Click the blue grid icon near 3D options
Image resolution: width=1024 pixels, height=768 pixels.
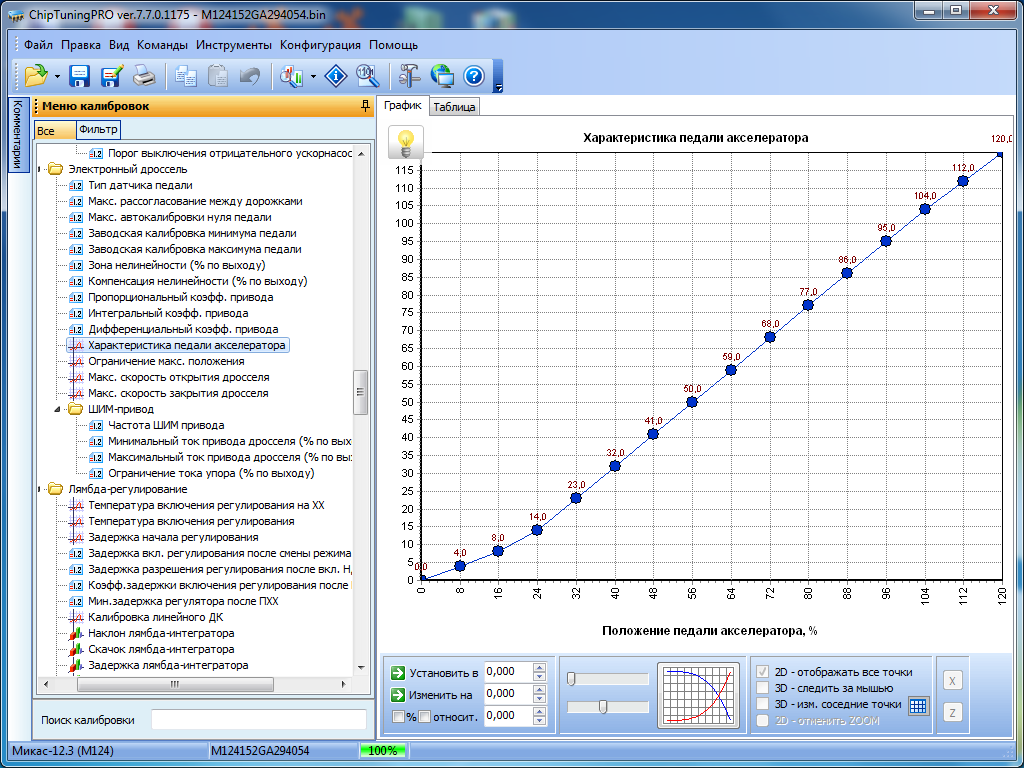(x=918, y=705)
